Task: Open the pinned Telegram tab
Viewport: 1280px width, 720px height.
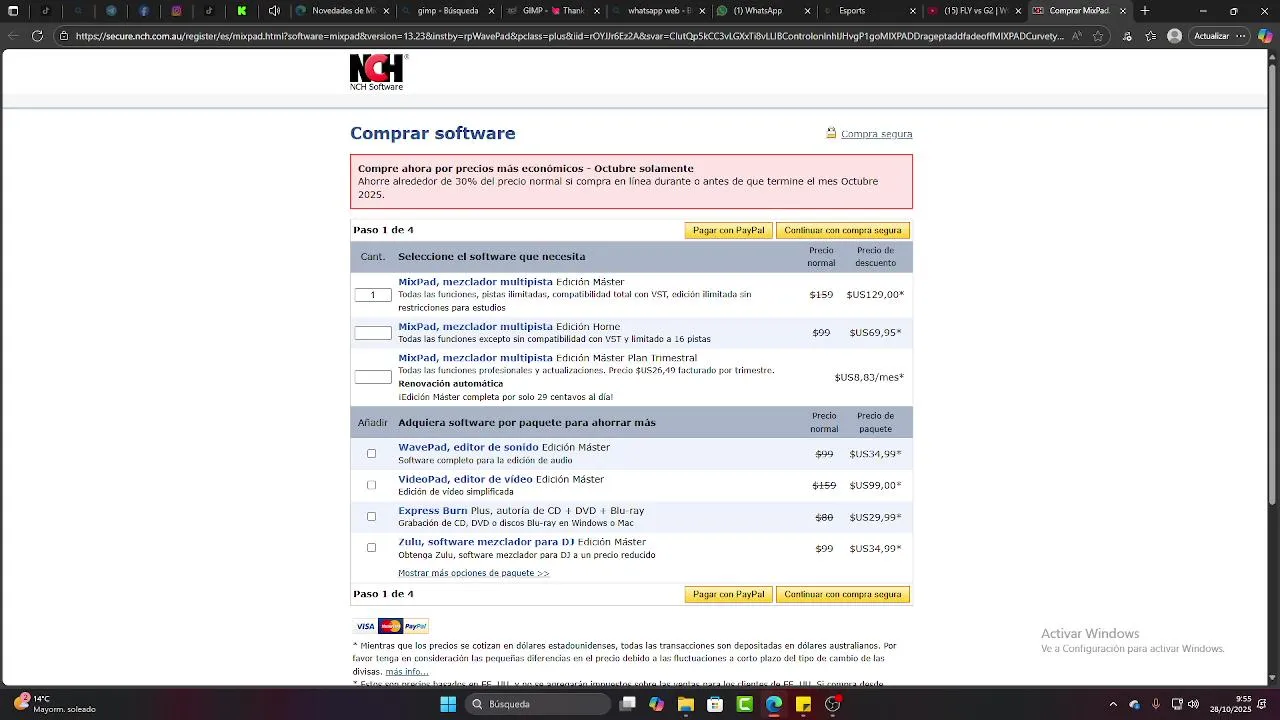Action: tap(111, 11)
